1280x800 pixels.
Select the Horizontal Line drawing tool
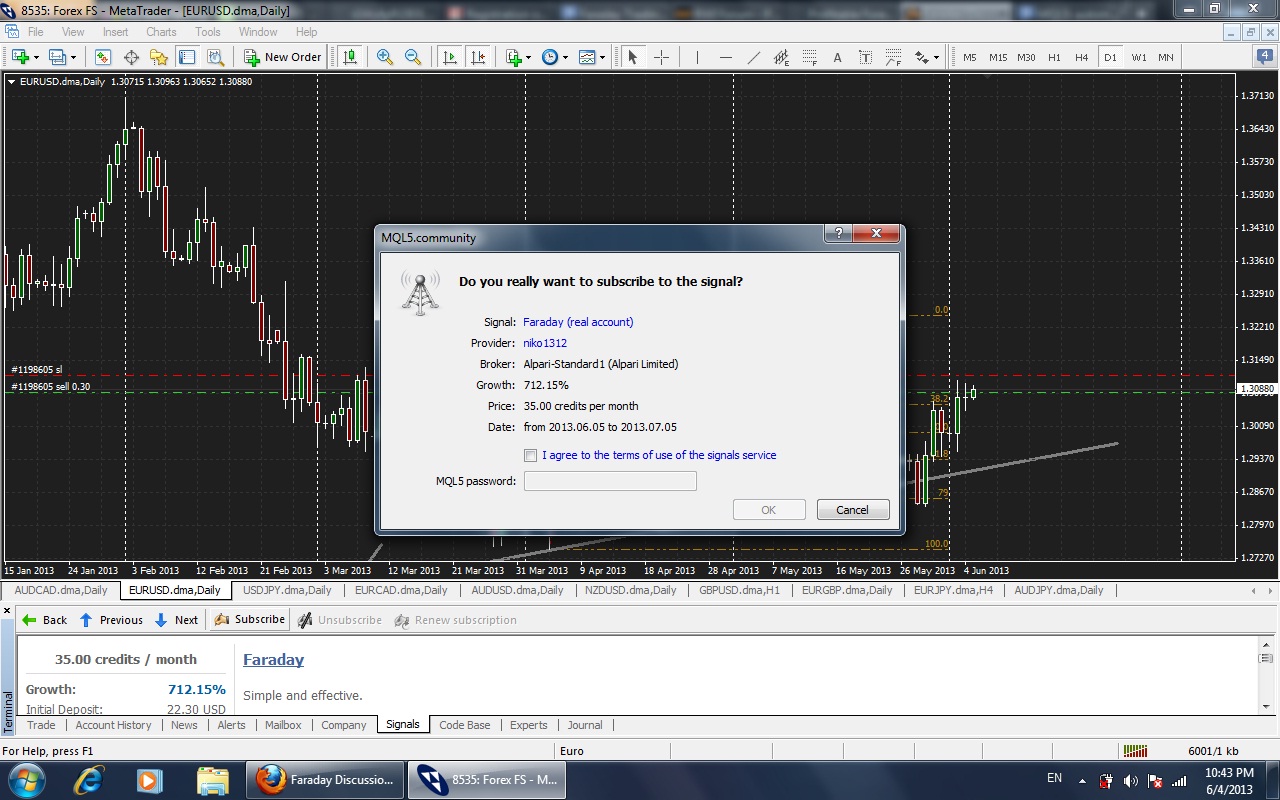coord(725,57)
